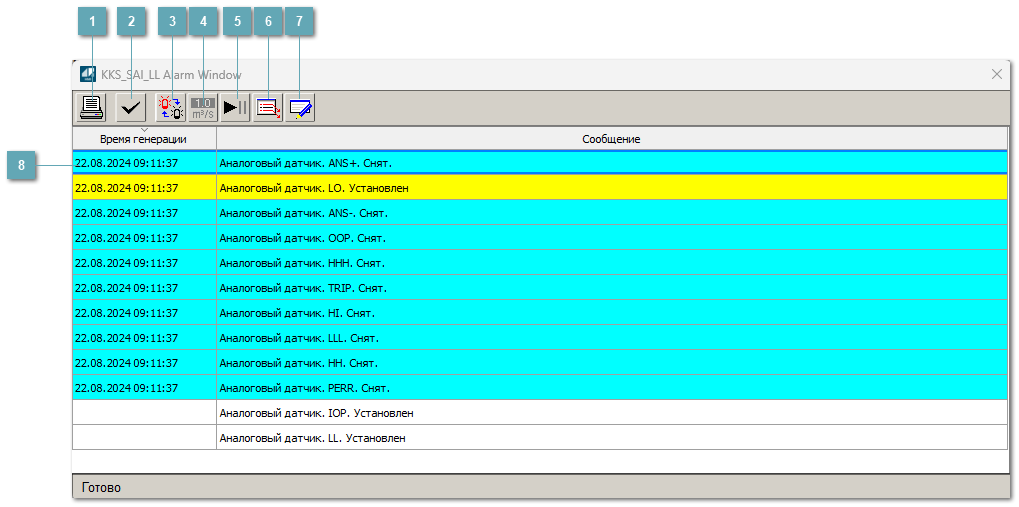This screenshot has width=1019, height=507.
Task: Expand sort arrow above Время генерации
Action: [x=144, y=130]
